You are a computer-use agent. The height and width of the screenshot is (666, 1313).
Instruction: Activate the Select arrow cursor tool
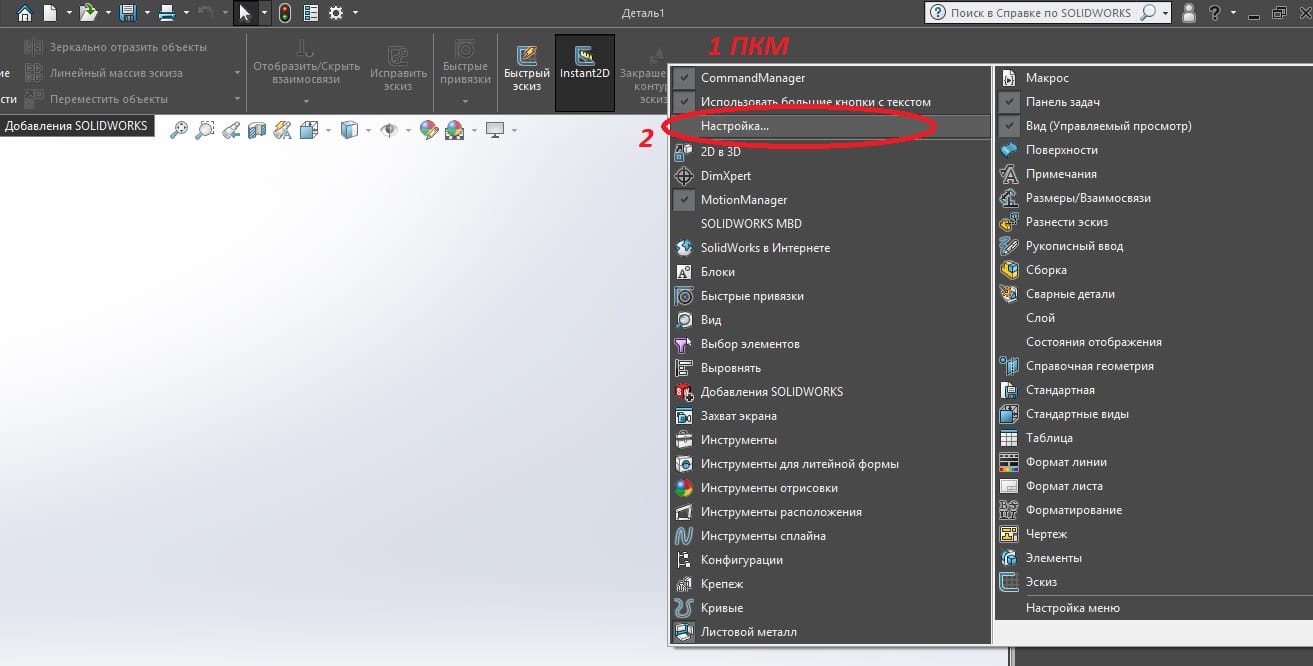(245, 13)
